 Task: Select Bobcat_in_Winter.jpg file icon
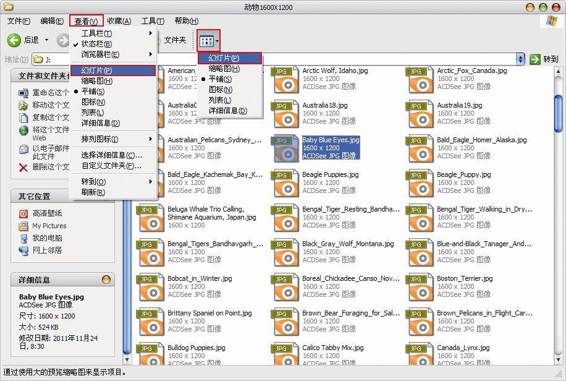(150, 287)
